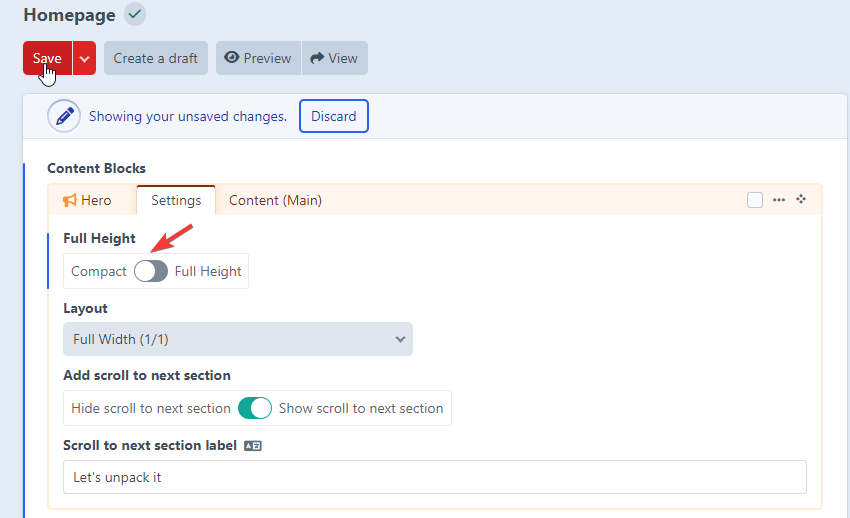Select the Settings tab
This screenshot has height=518, width=850.
176,200
